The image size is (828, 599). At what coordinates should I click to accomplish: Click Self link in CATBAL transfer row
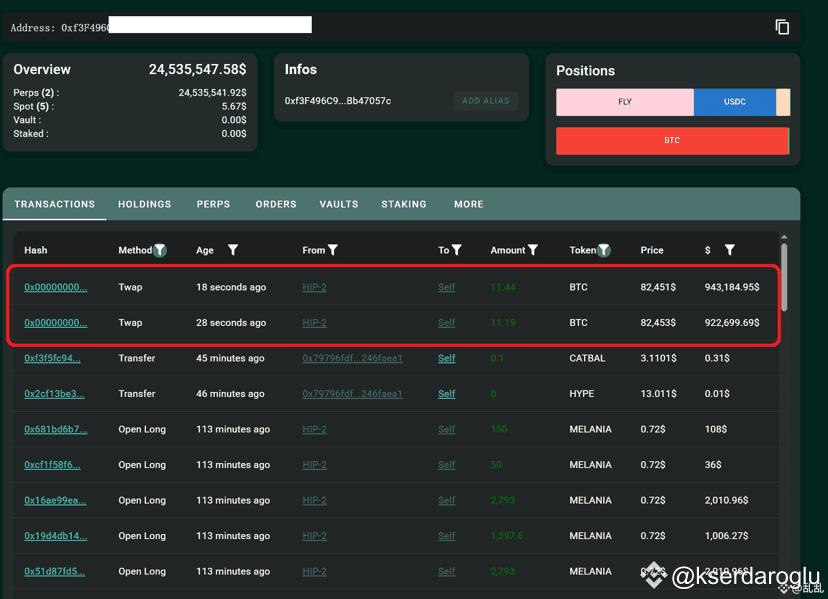click(x=447, y=358)
